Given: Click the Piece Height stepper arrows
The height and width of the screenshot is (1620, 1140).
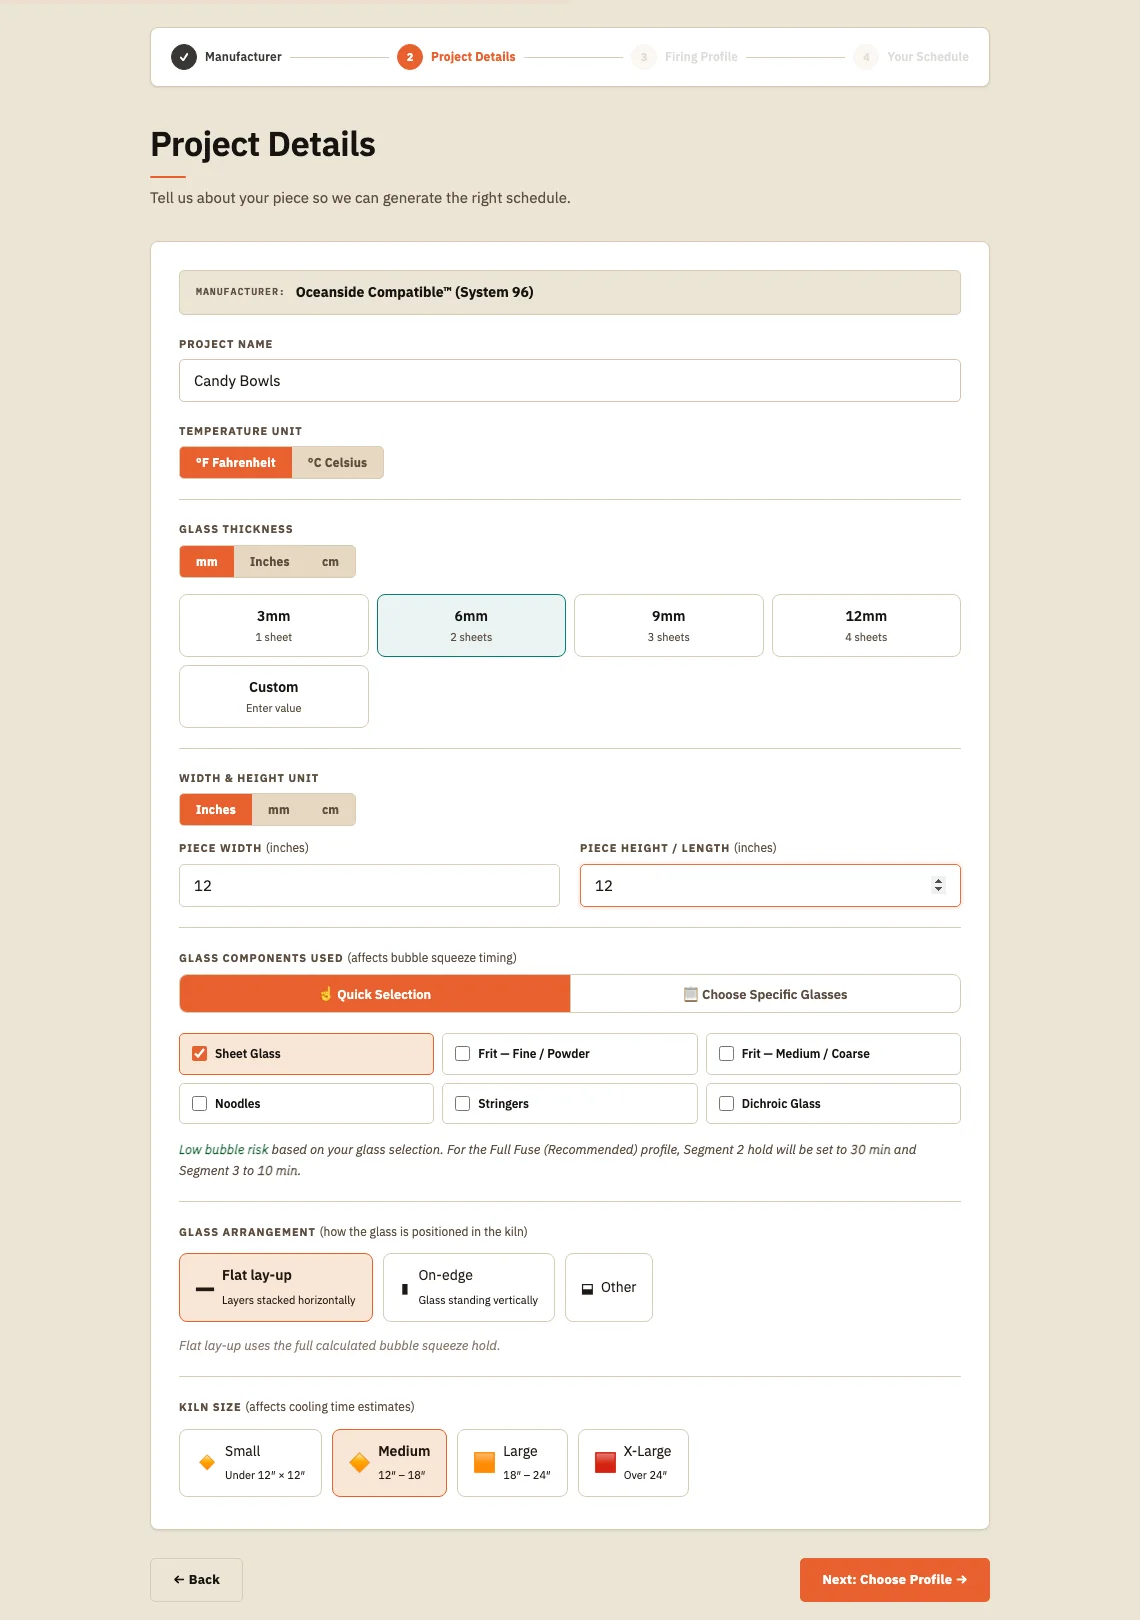Looking at the screenshot, I should click(x=938, y=886).
